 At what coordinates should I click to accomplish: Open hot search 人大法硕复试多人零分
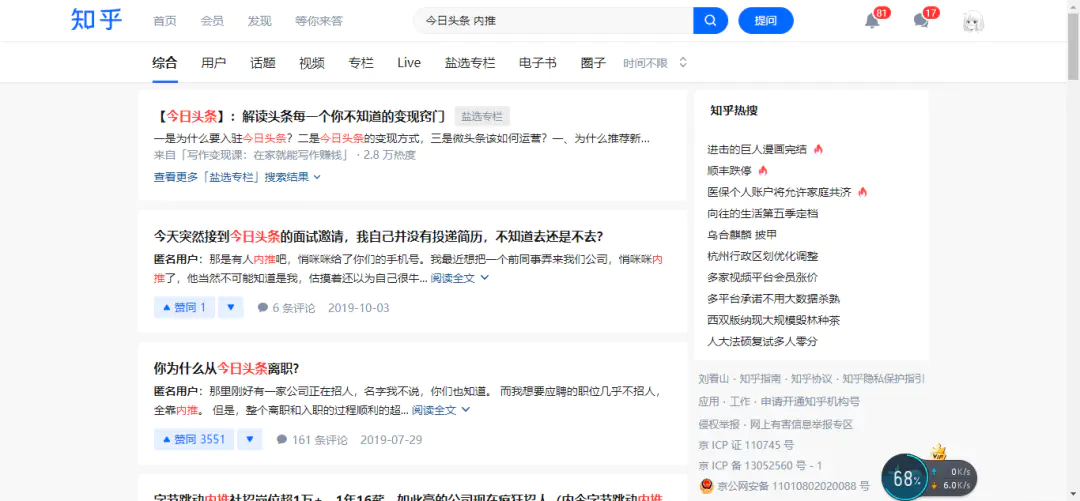[762, 341]
